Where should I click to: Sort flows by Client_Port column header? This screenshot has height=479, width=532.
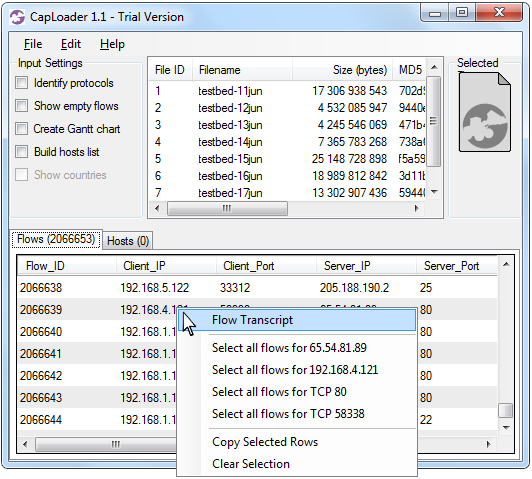tap(266, 266)
